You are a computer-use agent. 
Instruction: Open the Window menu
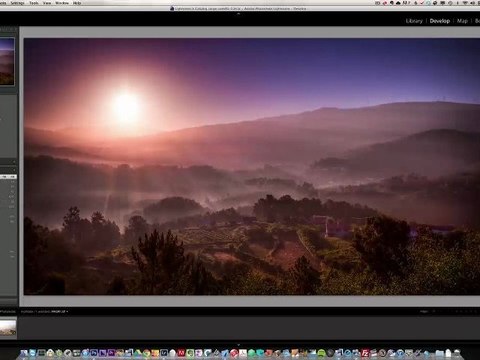coord(62,3)
